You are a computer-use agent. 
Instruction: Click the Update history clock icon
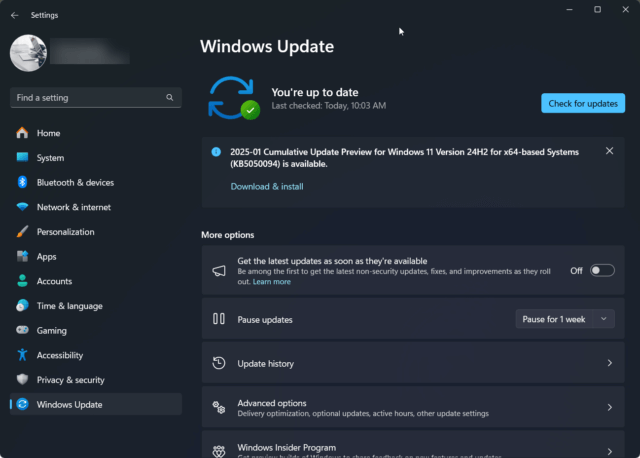tap(219, 363)
